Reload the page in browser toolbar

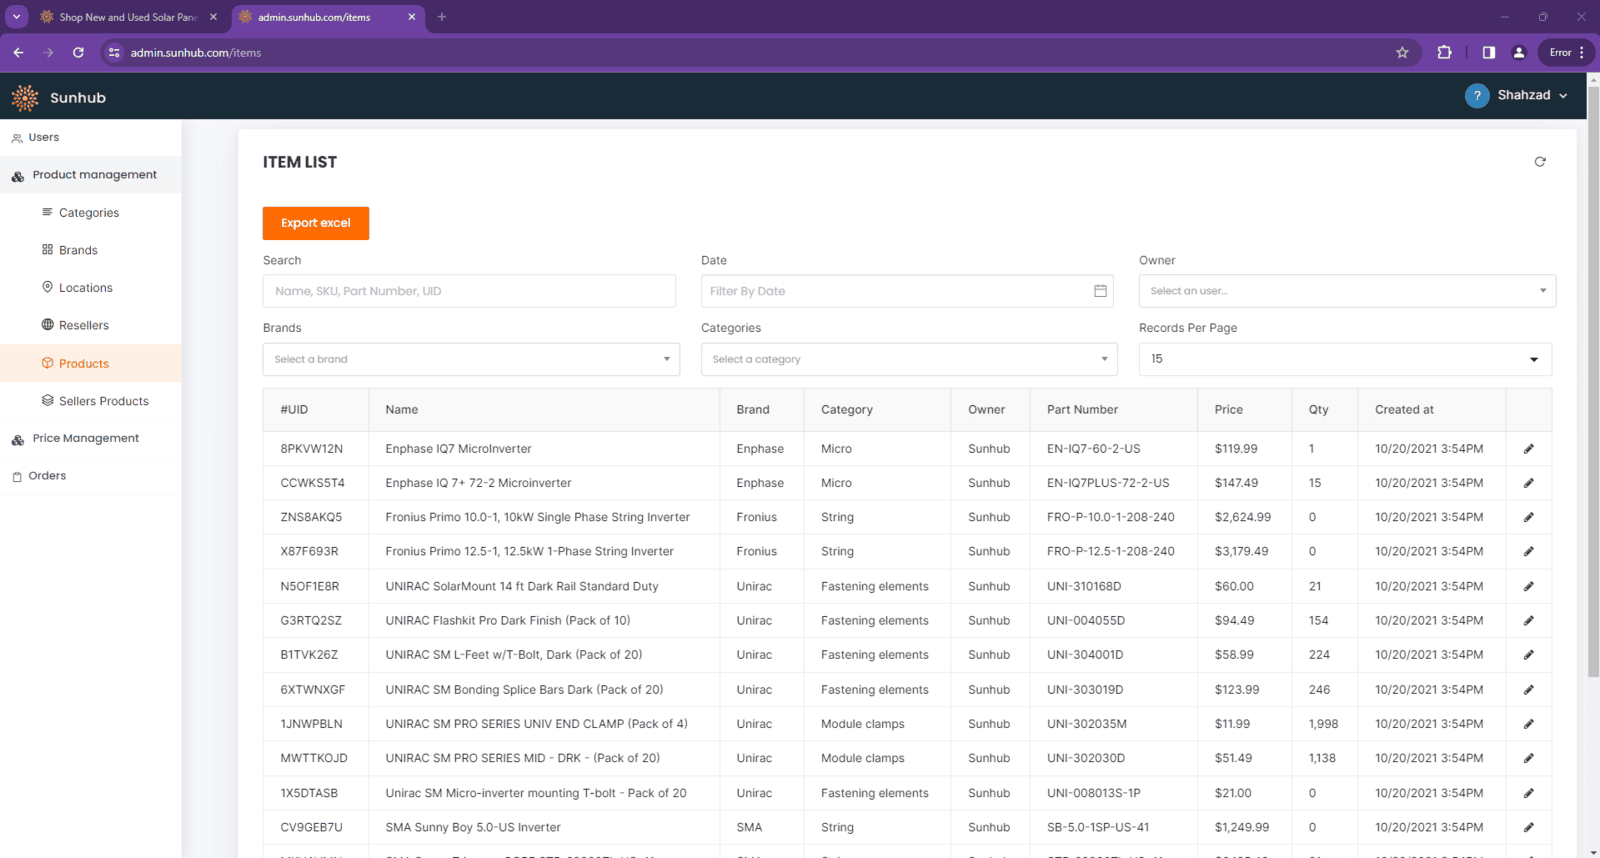(x=78, y=53)
